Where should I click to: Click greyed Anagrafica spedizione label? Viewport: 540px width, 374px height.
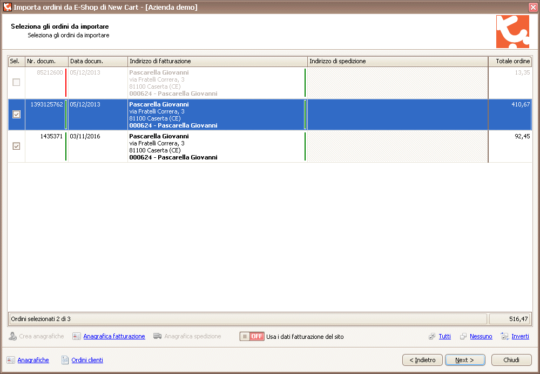point(193,336)
